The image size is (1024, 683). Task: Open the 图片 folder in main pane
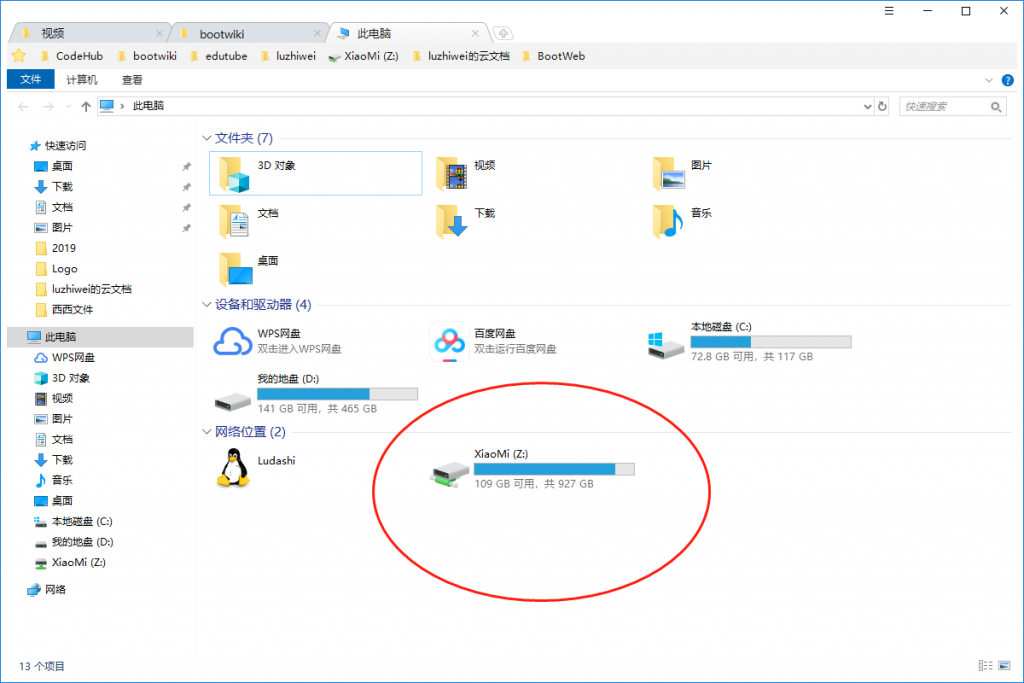click(x=669, y=174)
